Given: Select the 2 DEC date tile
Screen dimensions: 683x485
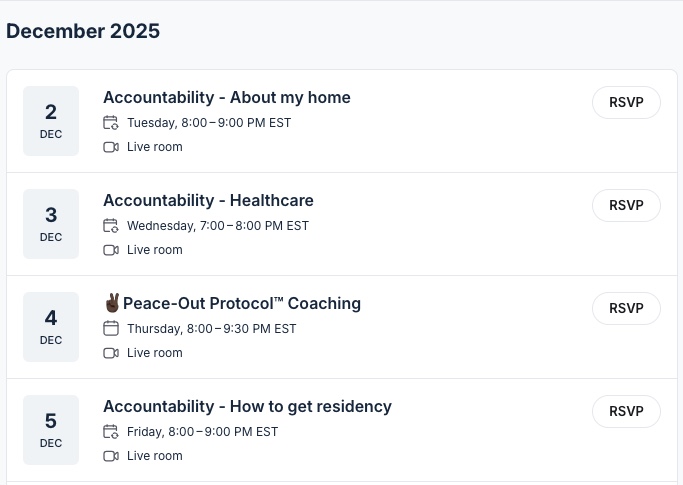Looking at the screenshot, I should [x=51, y=121].
